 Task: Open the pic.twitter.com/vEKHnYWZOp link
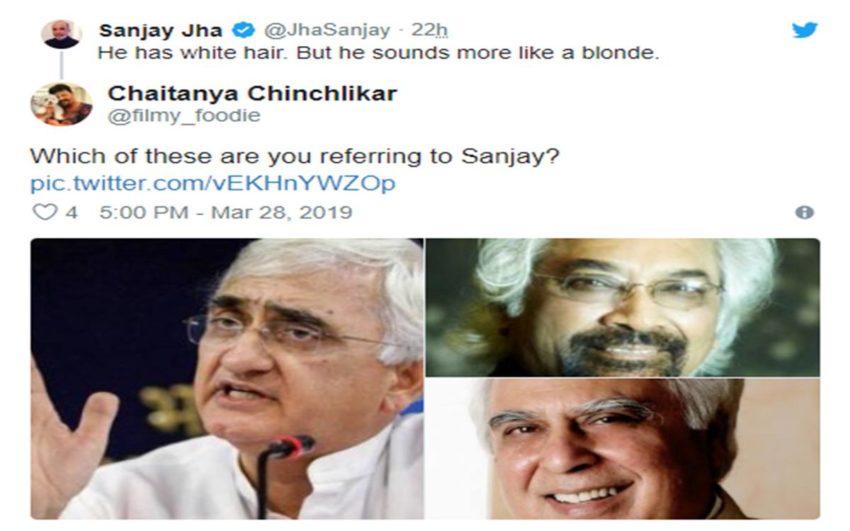[x=212, y=183]
